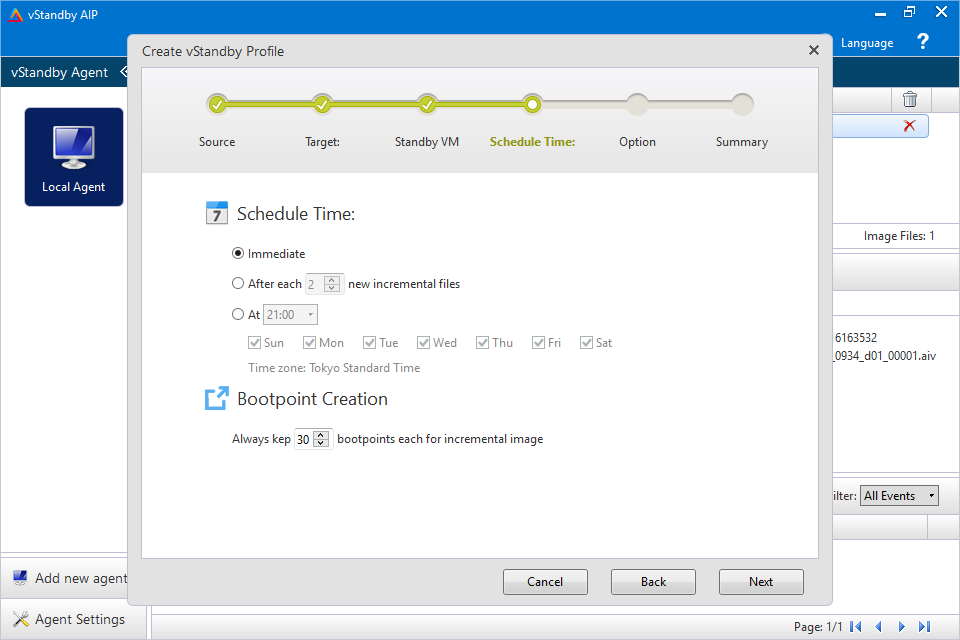Adjust the bootpoints count stepper
The image size is (960, 640).
(321, 439)
